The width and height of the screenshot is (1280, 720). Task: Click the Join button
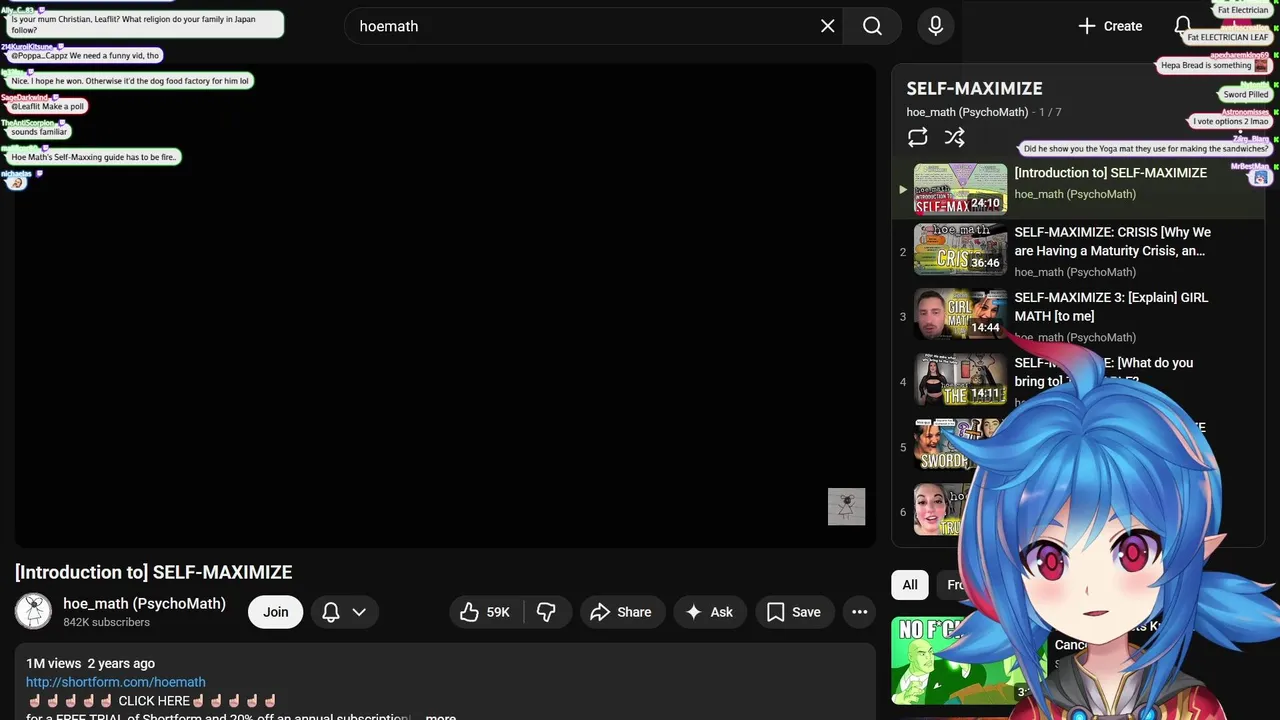coord(275,612)
